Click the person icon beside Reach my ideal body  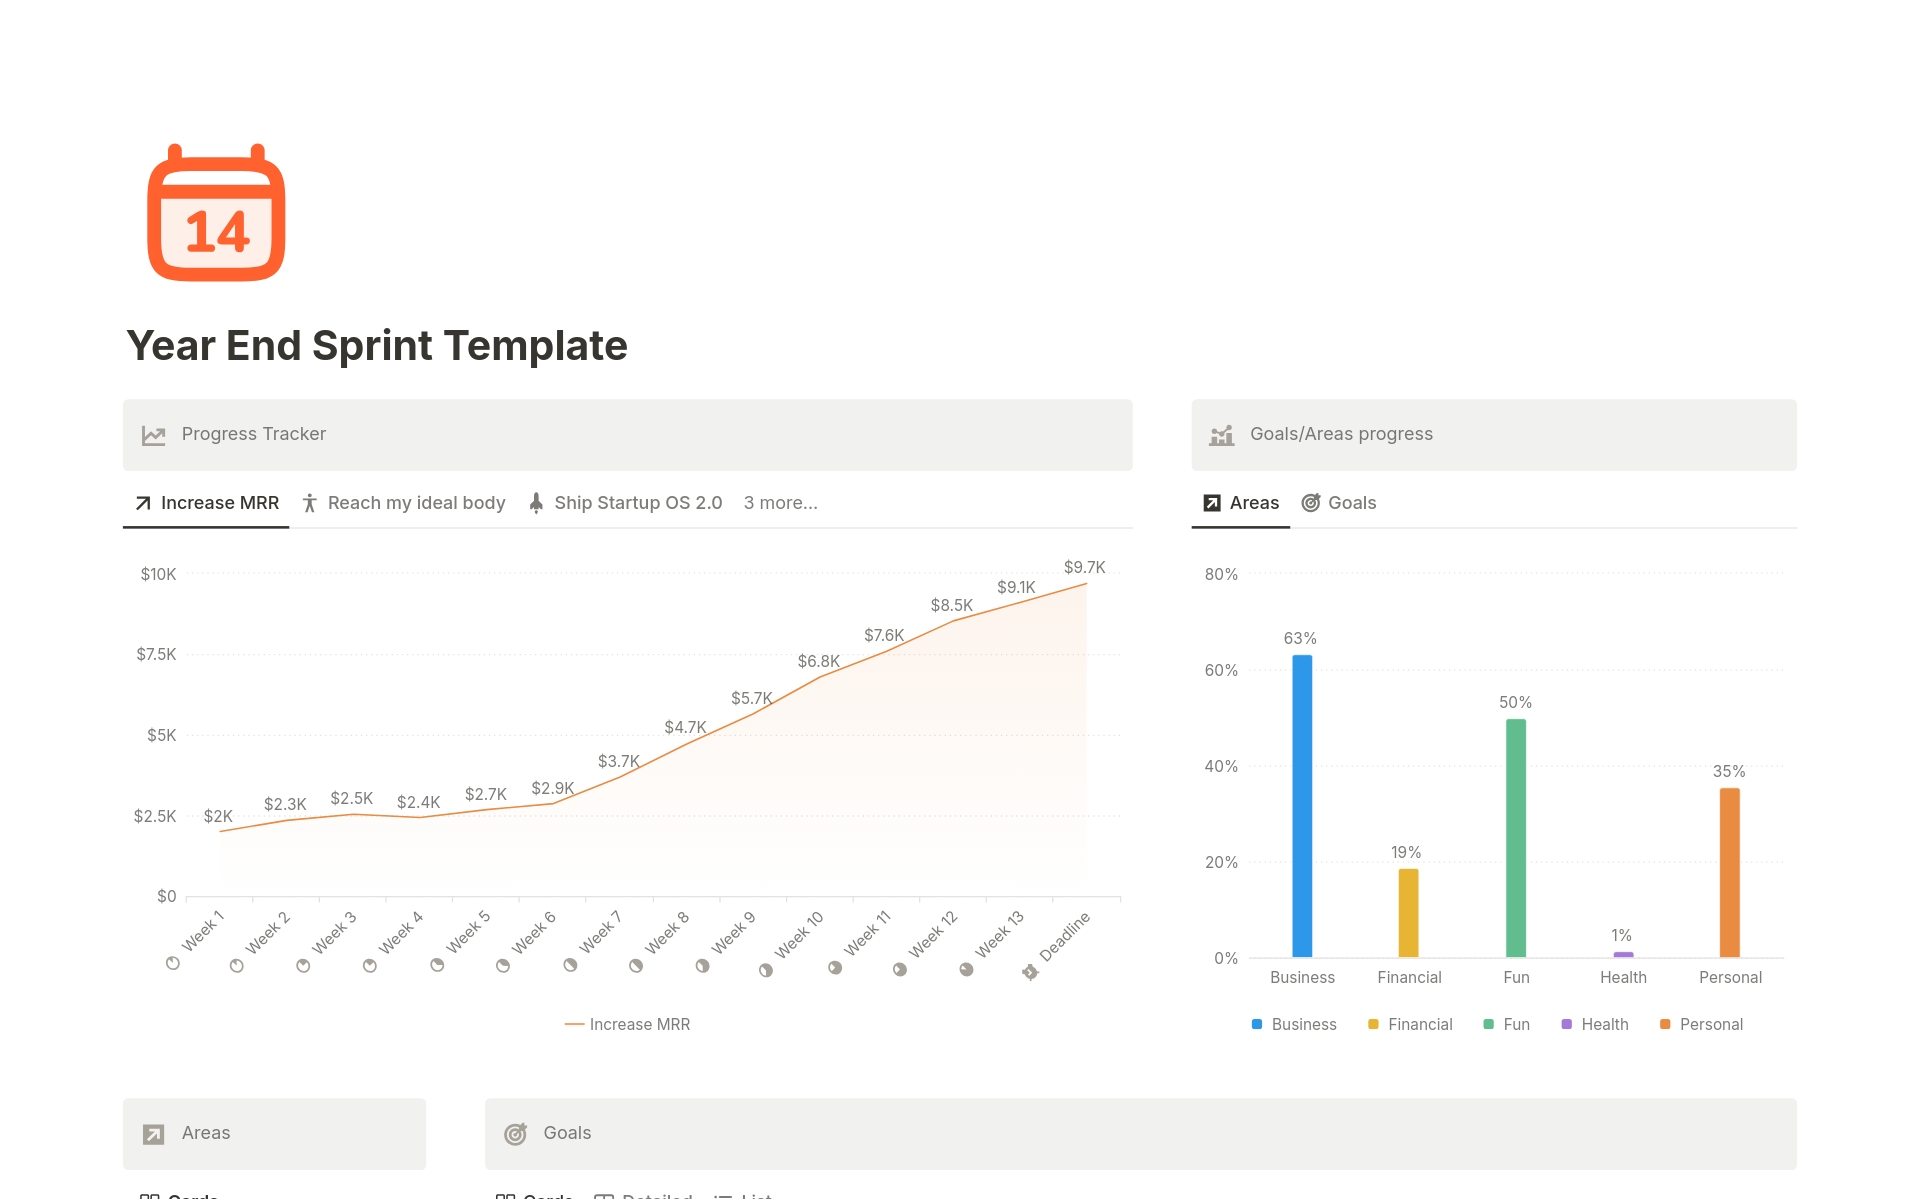click(x=311, y=503)
